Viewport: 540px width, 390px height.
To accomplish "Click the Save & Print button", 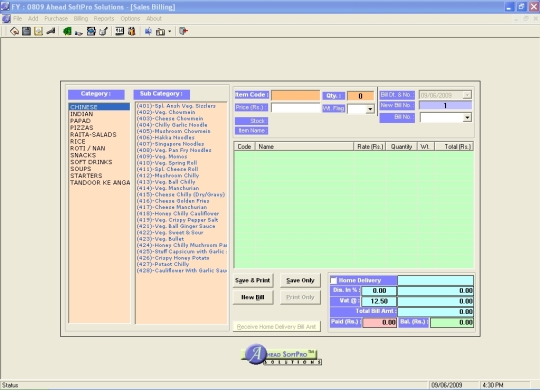I will 253,280.
